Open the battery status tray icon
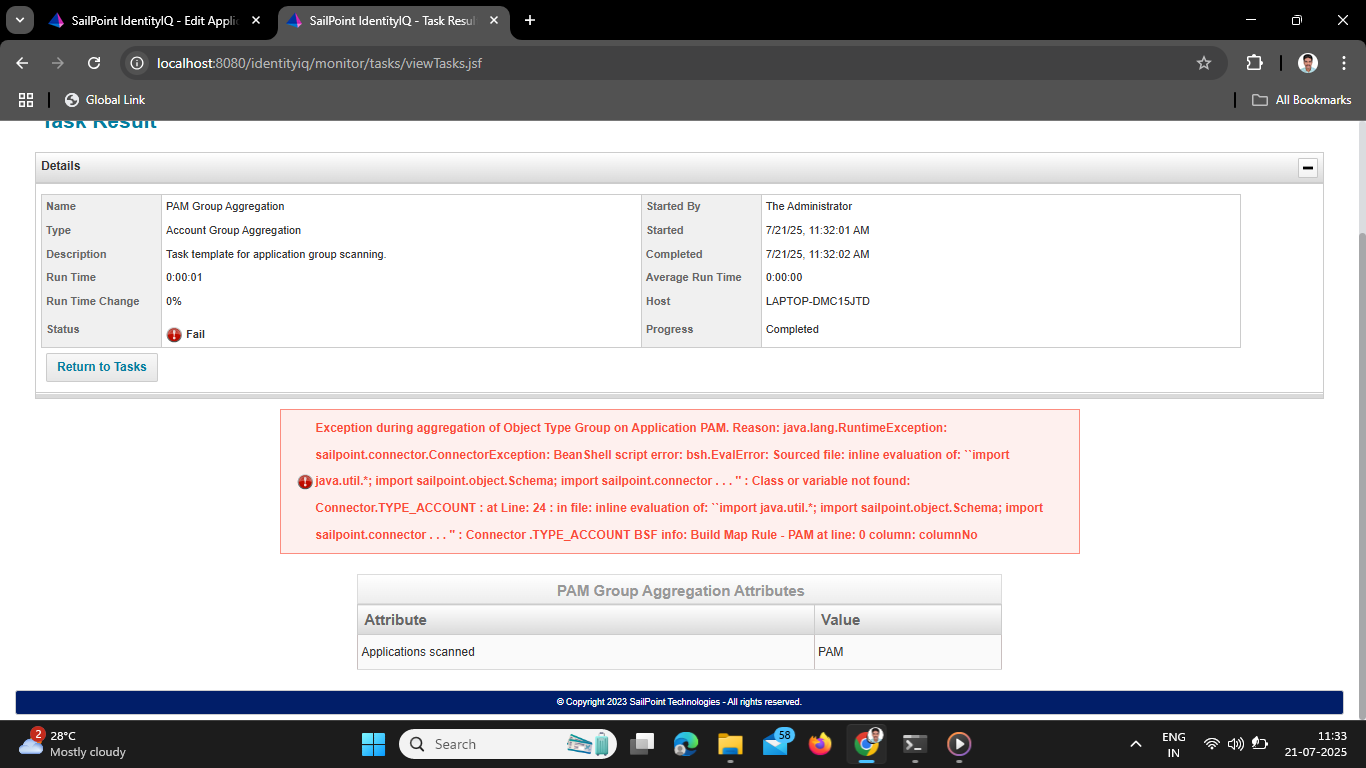The width and height of the screenshot is (1366, 768). [1259, 744]
